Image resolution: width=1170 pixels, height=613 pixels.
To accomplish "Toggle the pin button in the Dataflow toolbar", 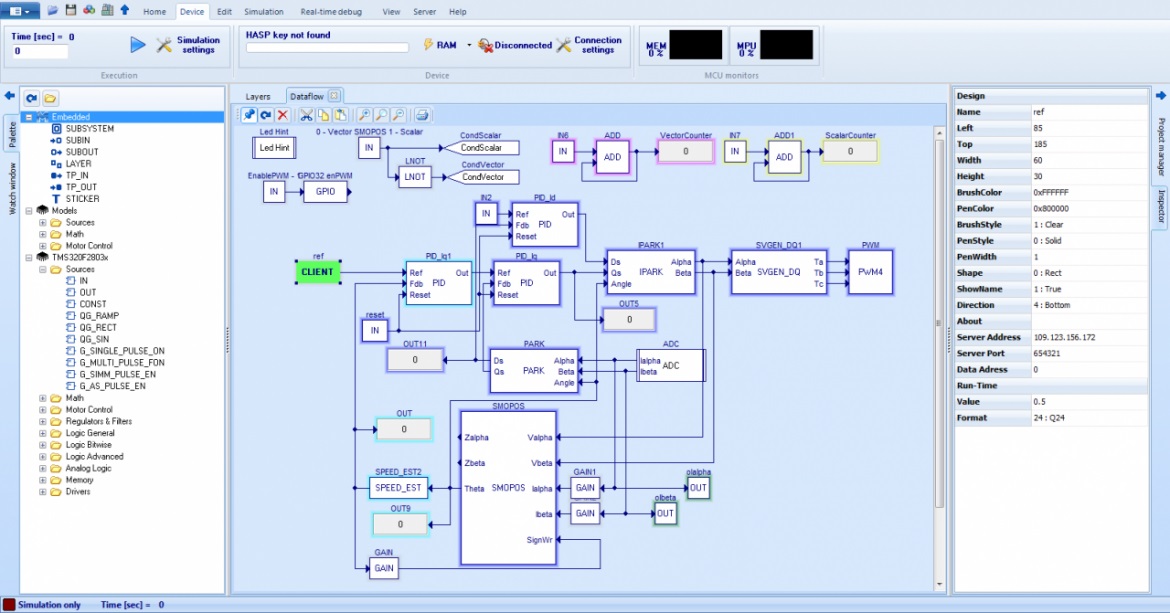I will pos(248,115).
